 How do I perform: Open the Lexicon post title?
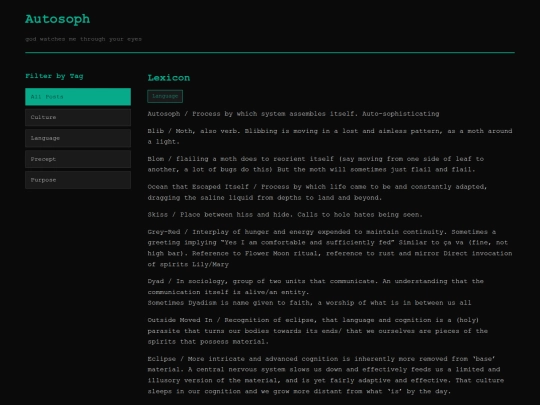(169, 78)
